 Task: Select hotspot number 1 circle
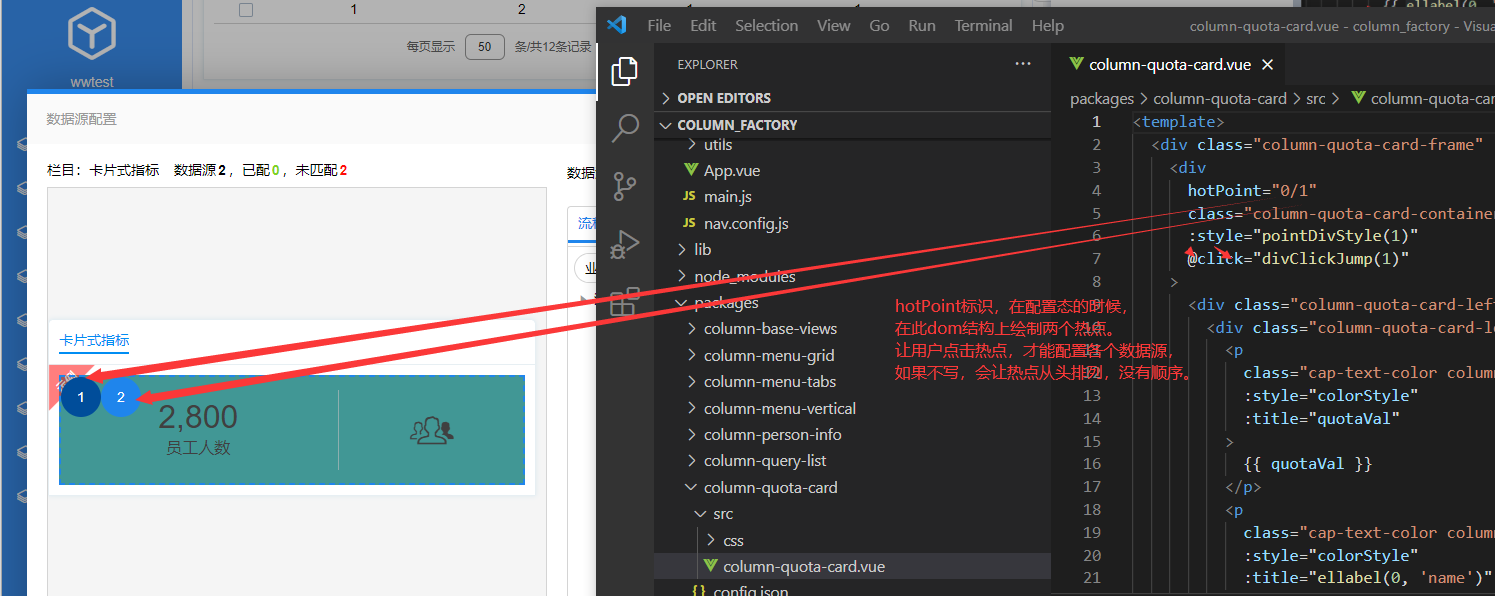81,397
